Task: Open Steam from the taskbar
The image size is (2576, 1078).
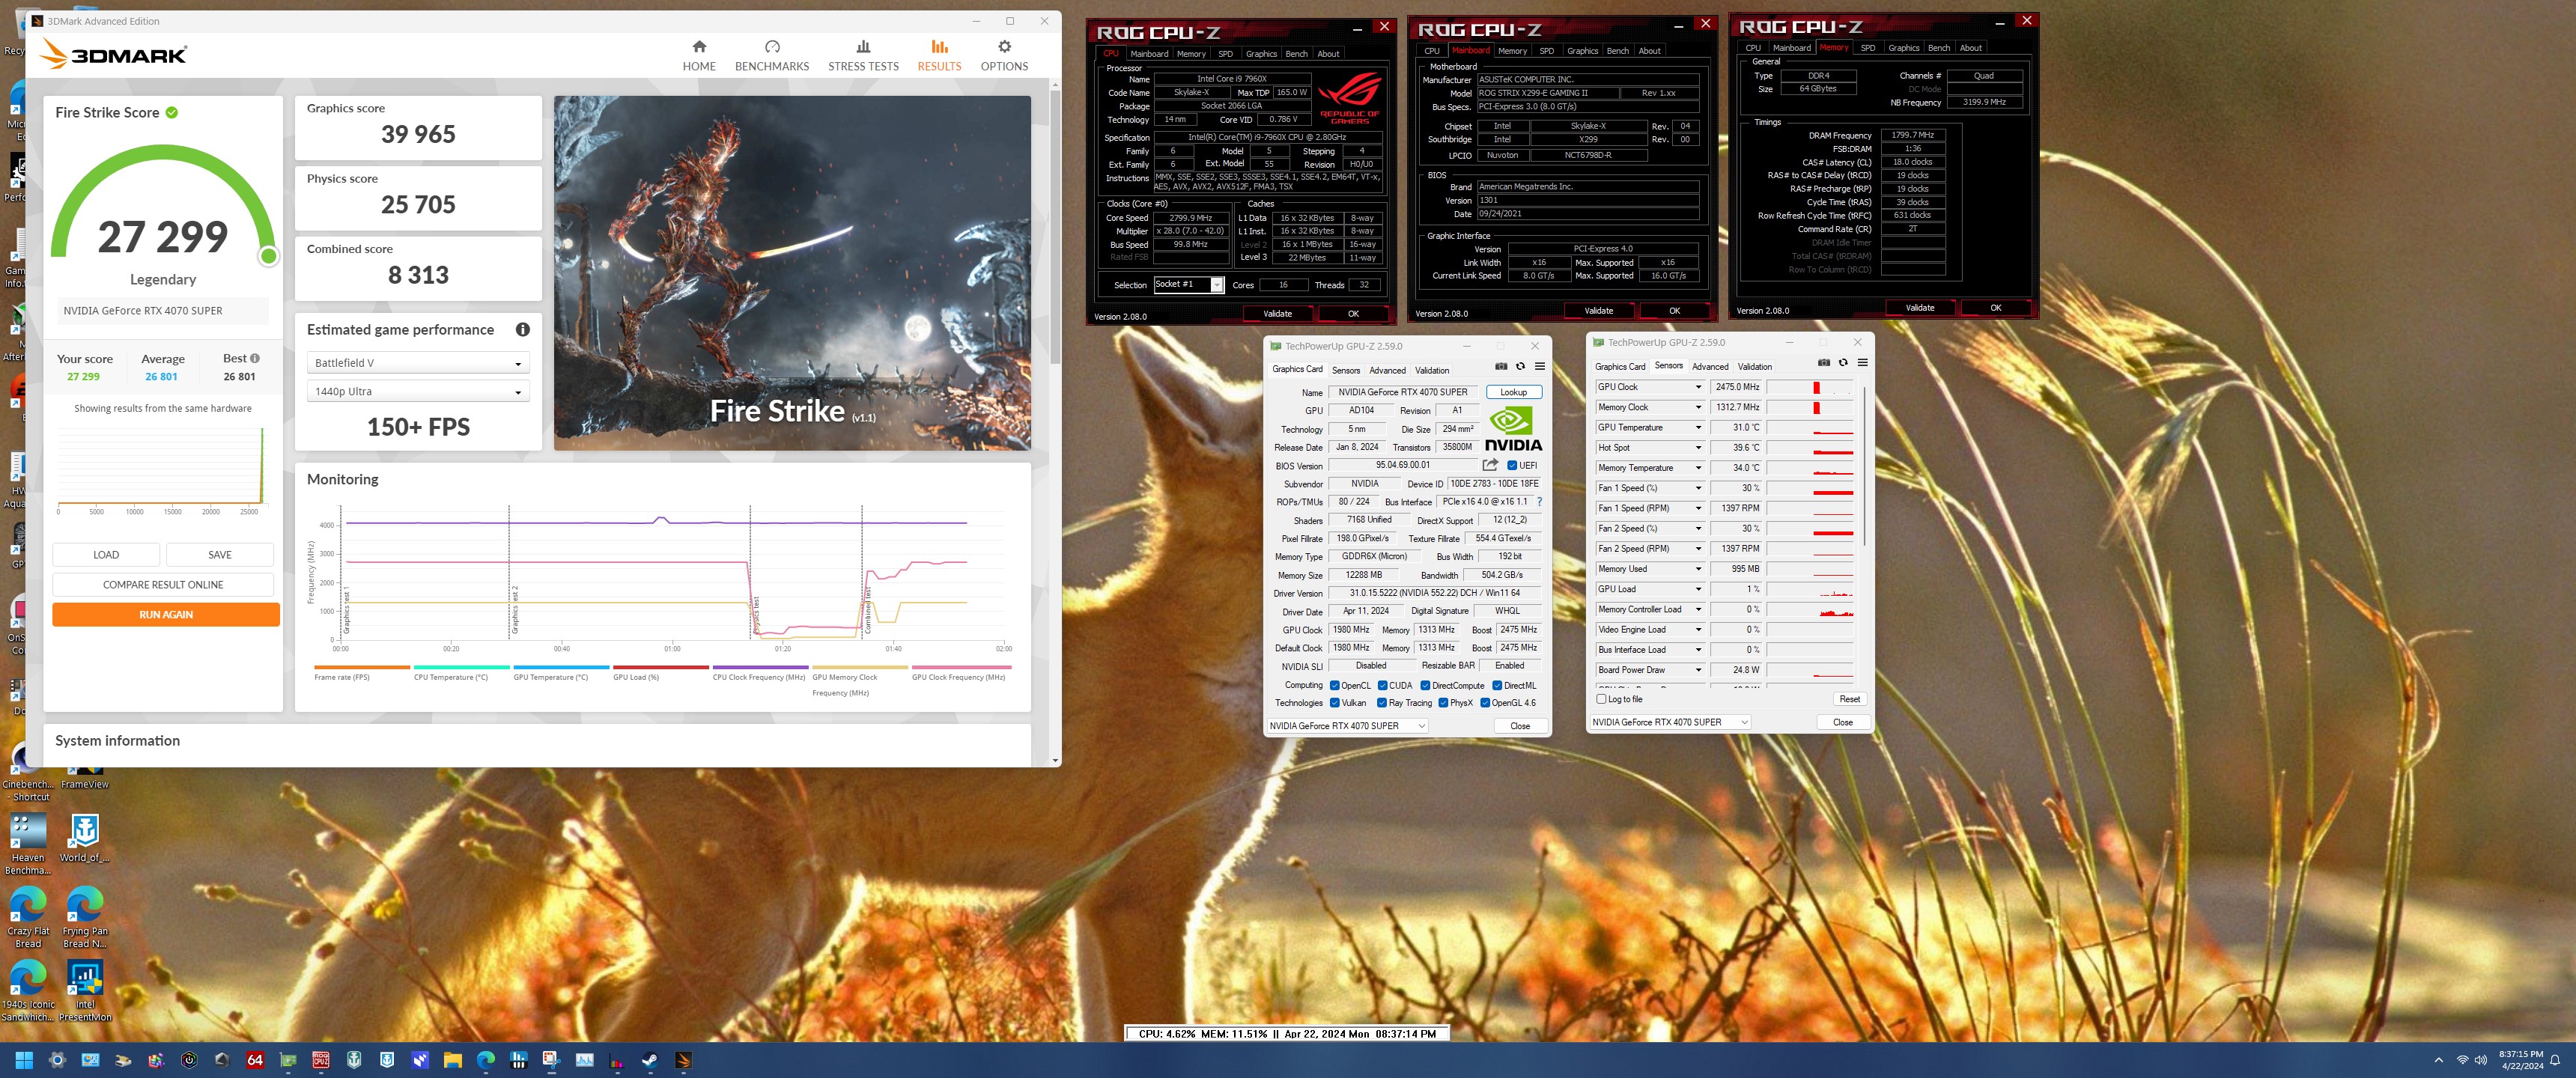Action: (650, 1060)
